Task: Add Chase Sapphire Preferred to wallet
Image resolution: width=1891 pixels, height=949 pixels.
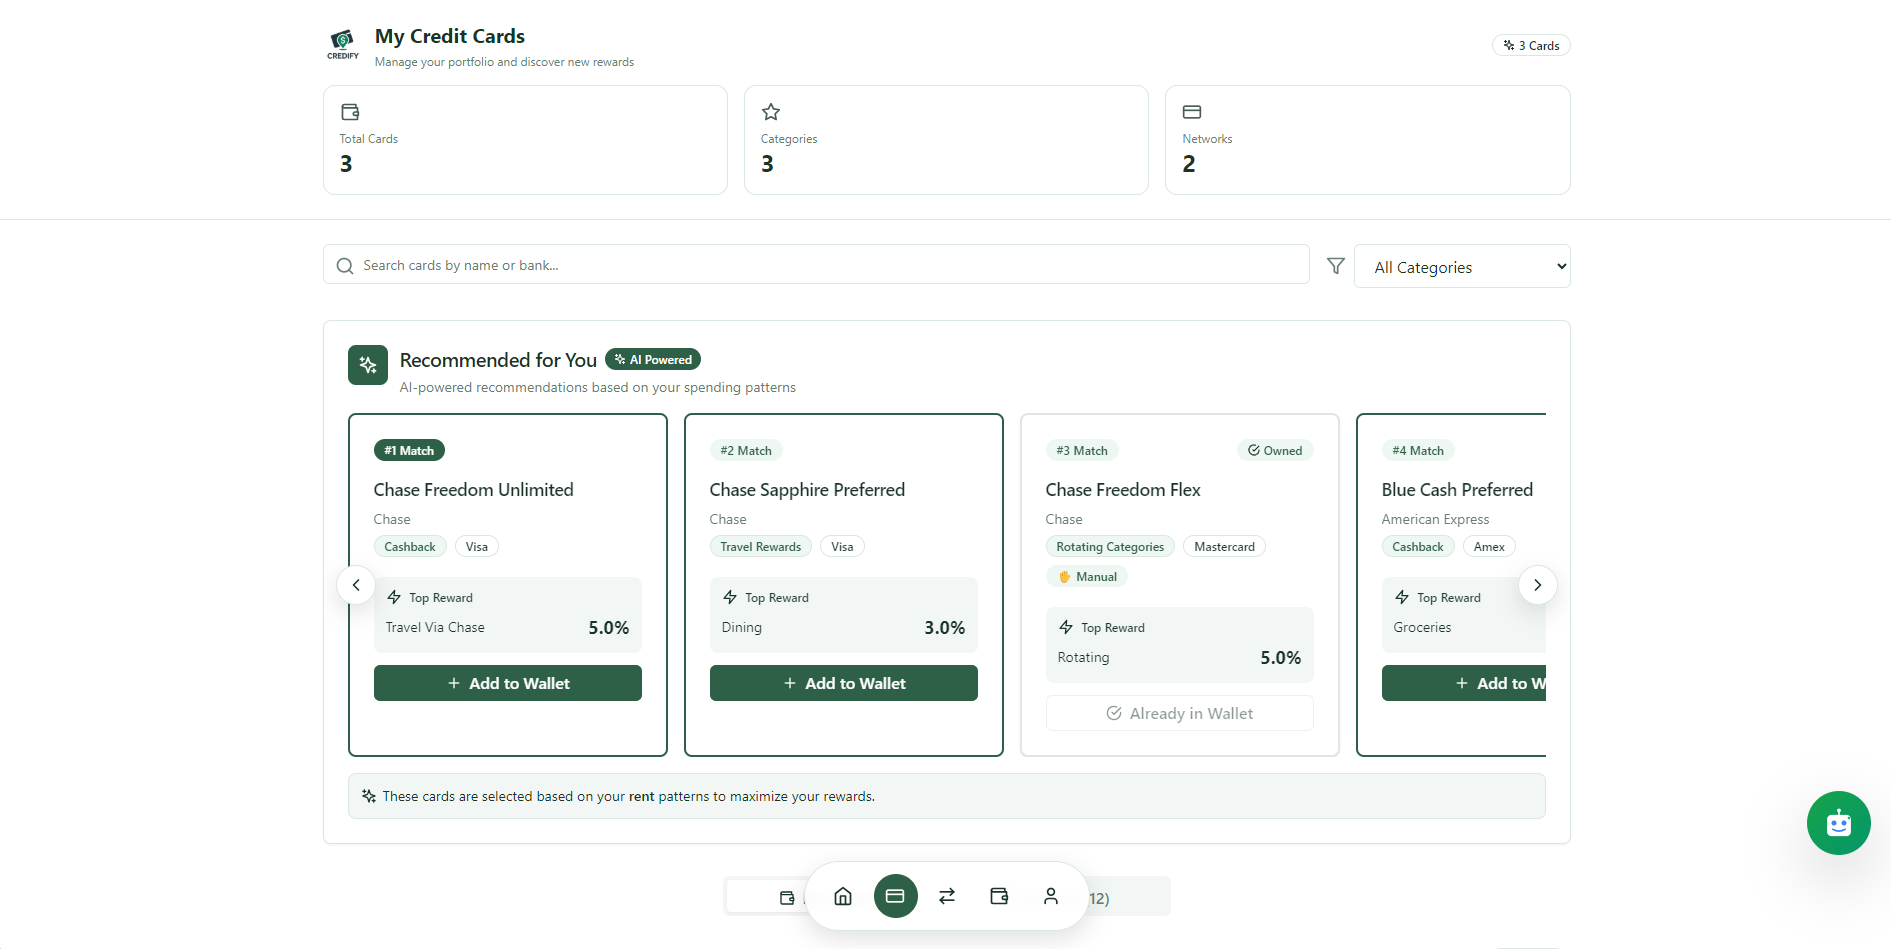Action: 844,683
